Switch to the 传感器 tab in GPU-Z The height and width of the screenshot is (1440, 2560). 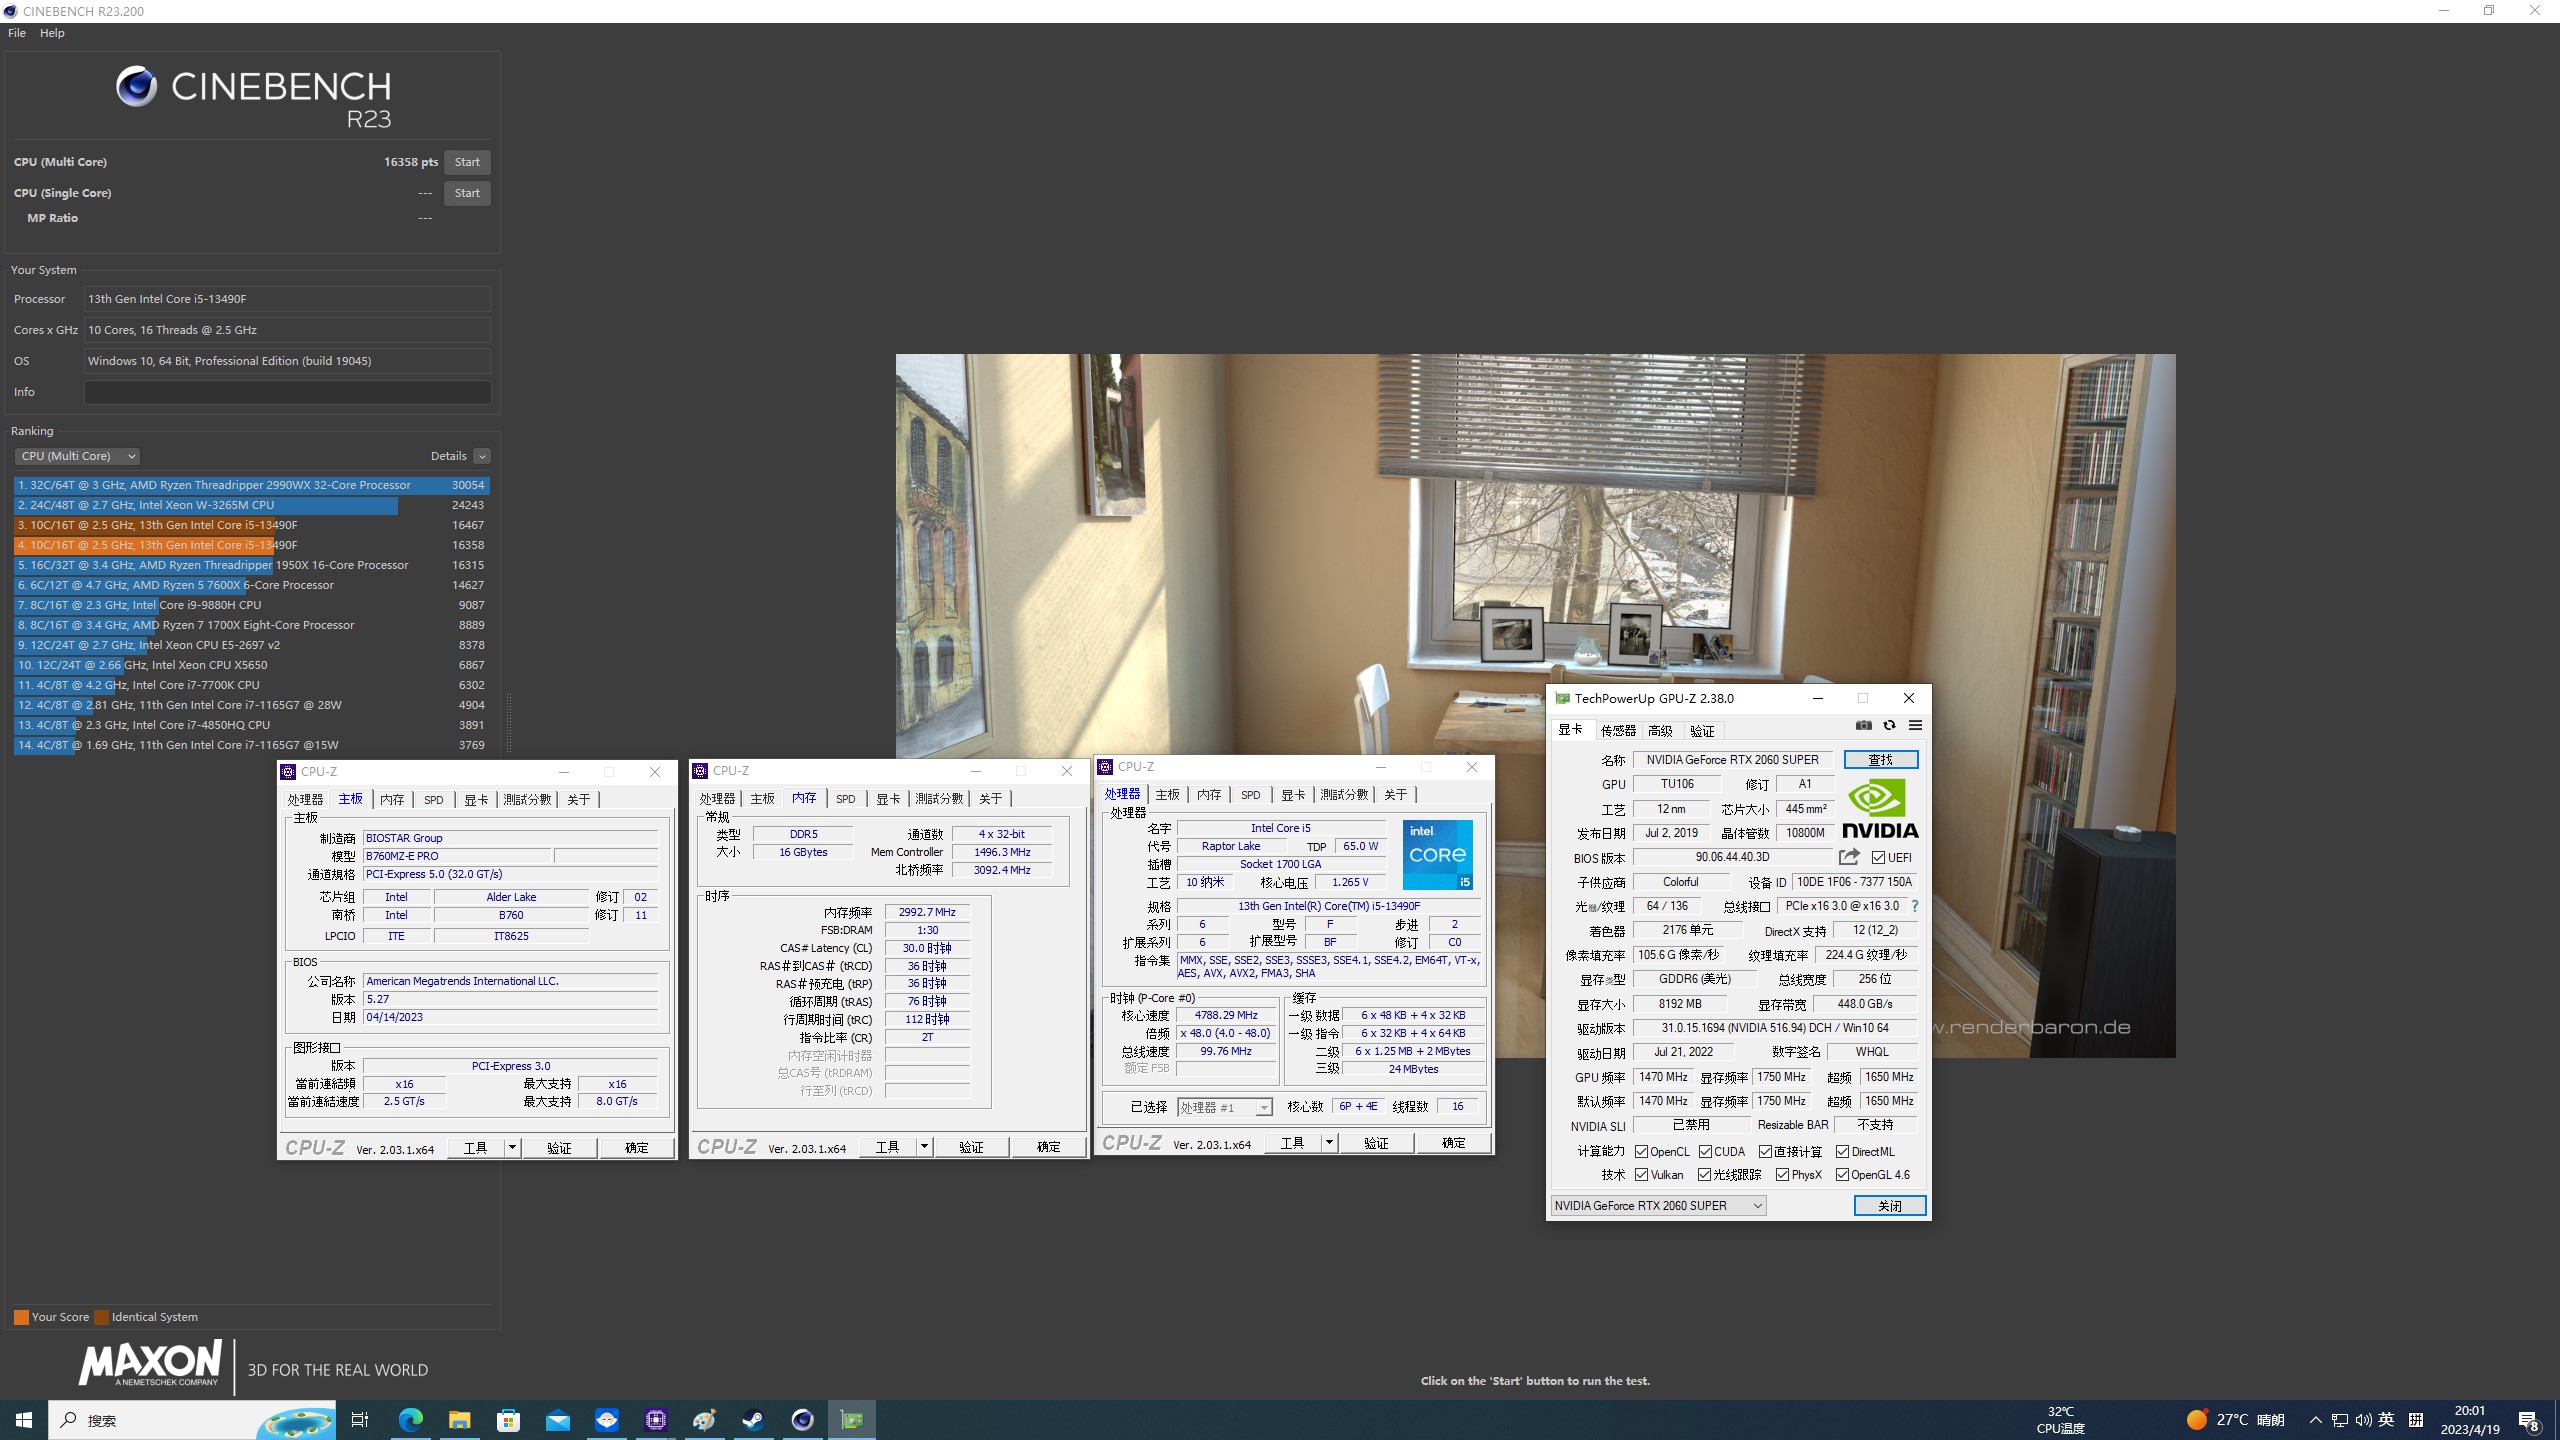click(x=1617, y=730)
